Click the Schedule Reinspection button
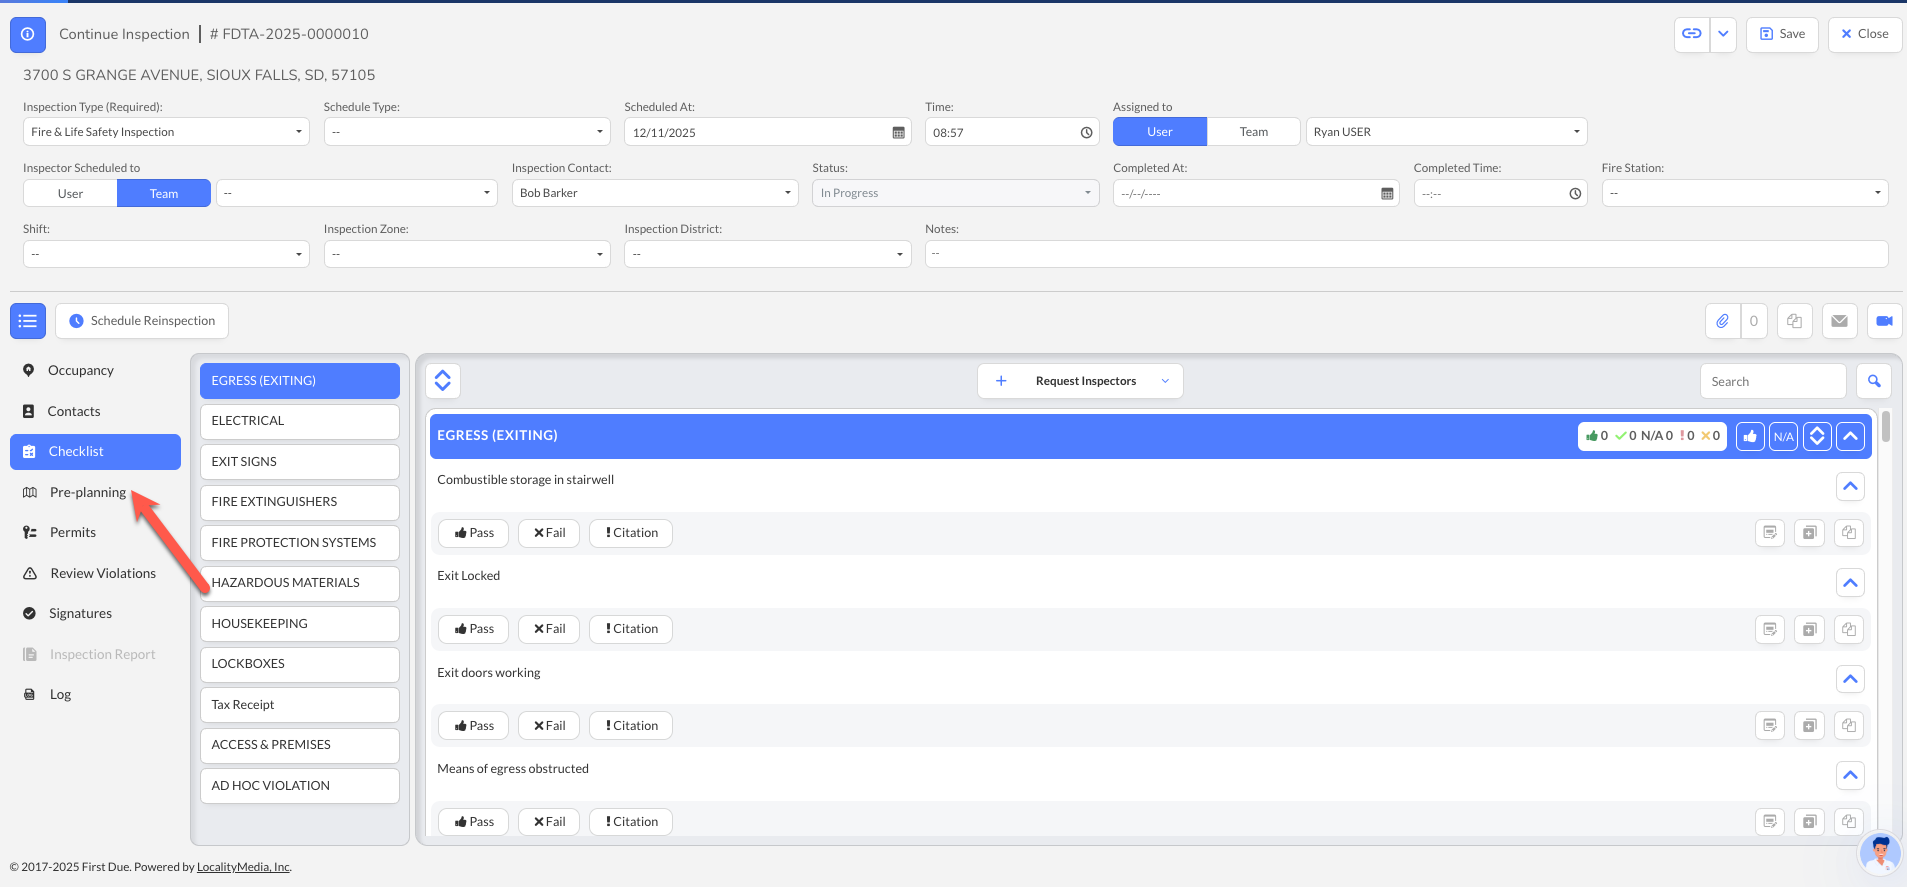 [142, 321]
